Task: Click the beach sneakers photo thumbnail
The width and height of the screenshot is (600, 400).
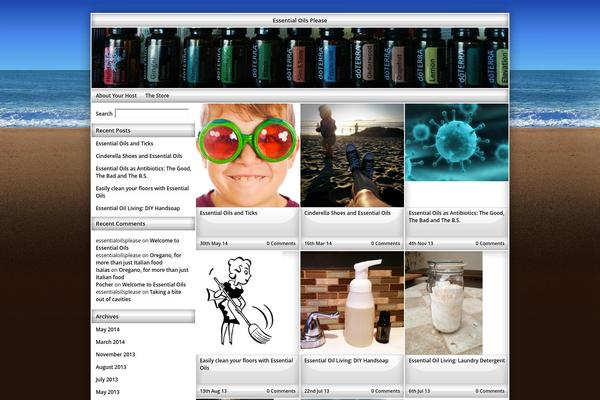Action: [352, 155]
